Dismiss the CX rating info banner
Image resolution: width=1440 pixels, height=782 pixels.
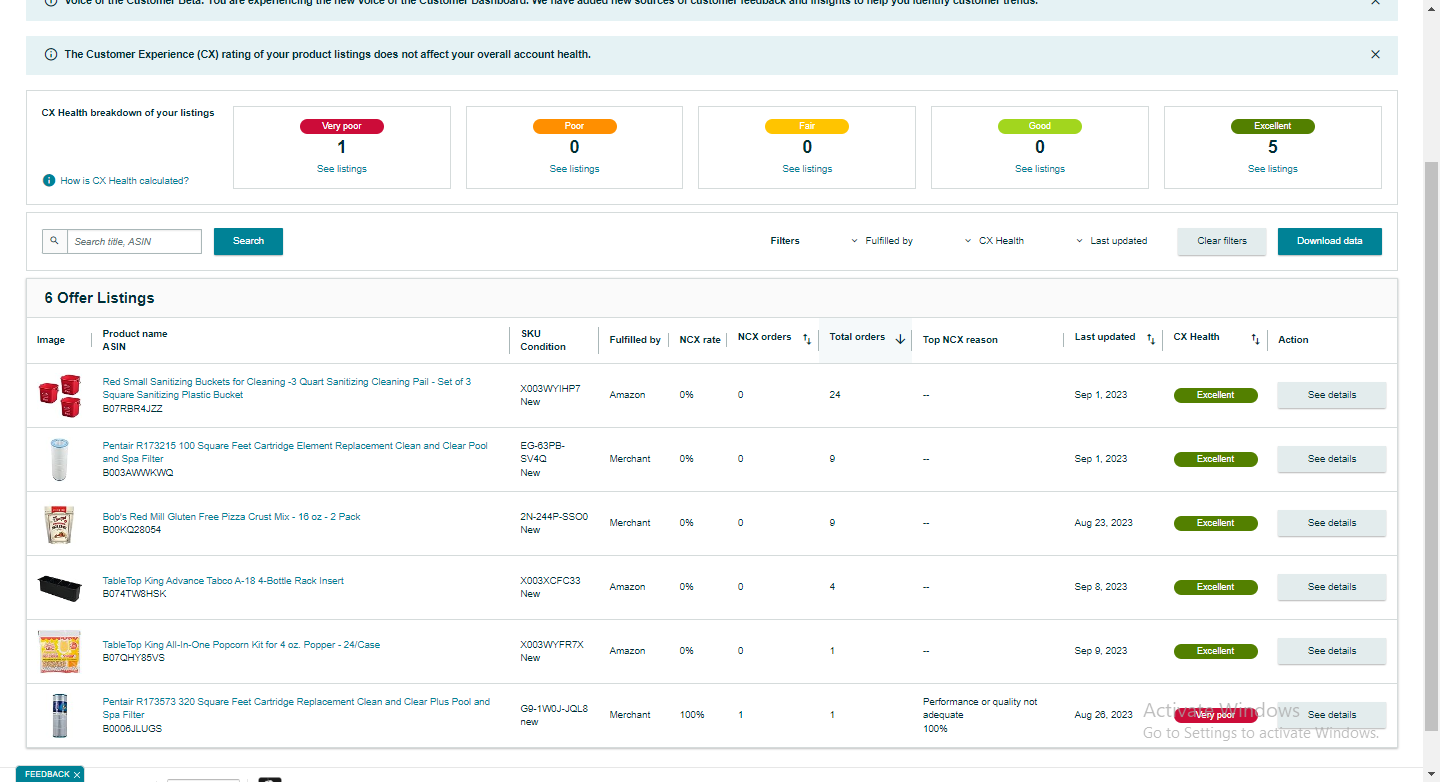pos(1375,55)
